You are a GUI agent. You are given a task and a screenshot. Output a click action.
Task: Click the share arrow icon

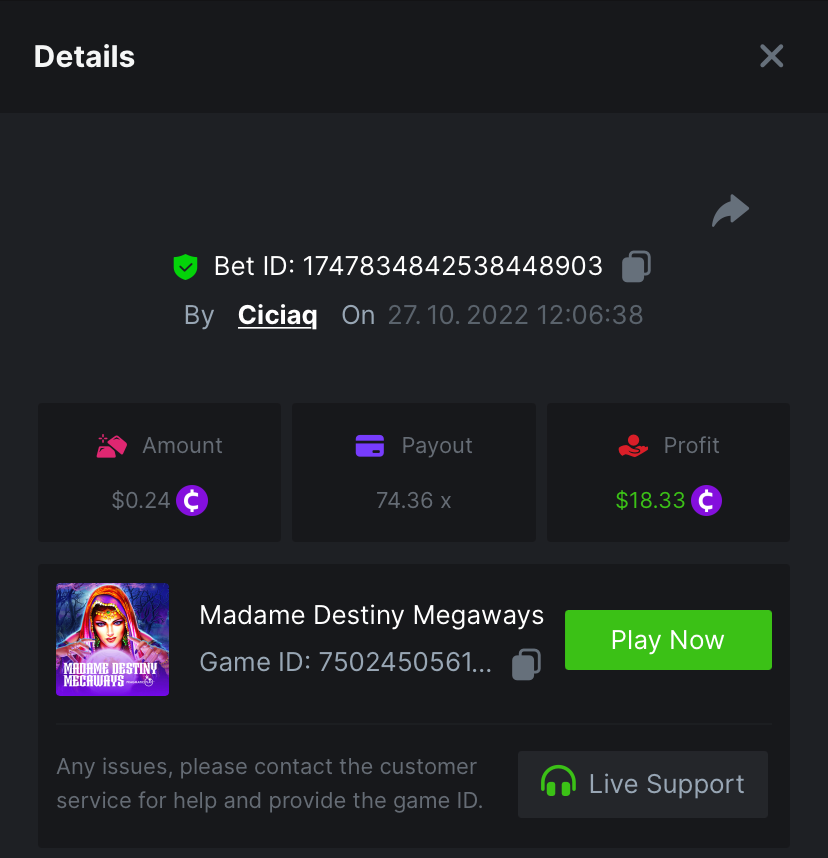click(x=730, y=211)
